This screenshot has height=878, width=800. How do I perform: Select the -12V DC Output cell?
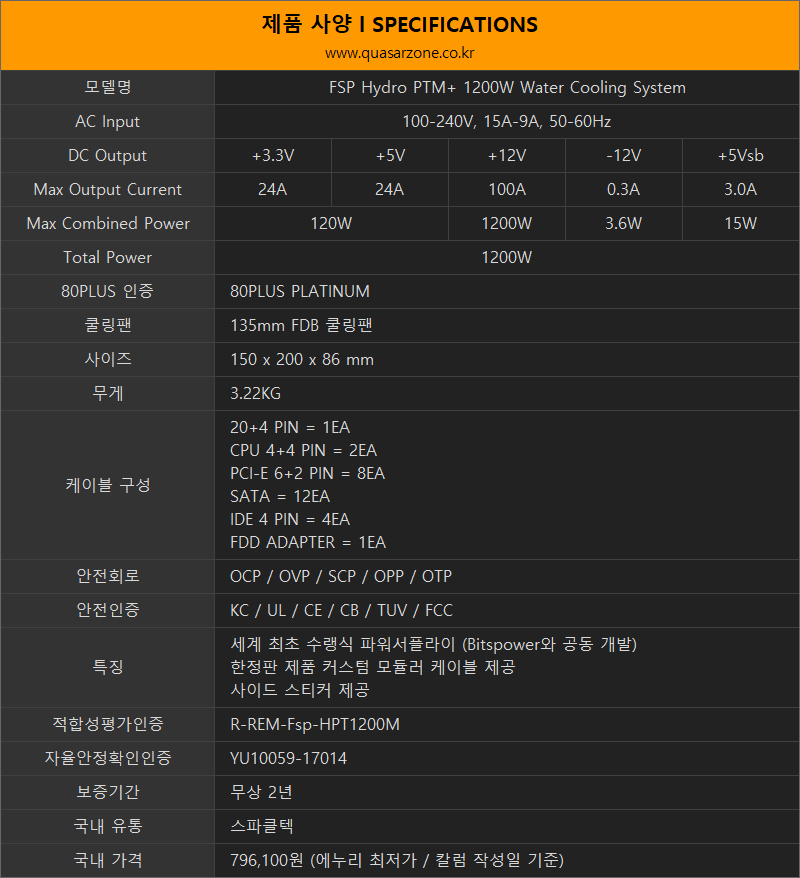tap(623, 156)
